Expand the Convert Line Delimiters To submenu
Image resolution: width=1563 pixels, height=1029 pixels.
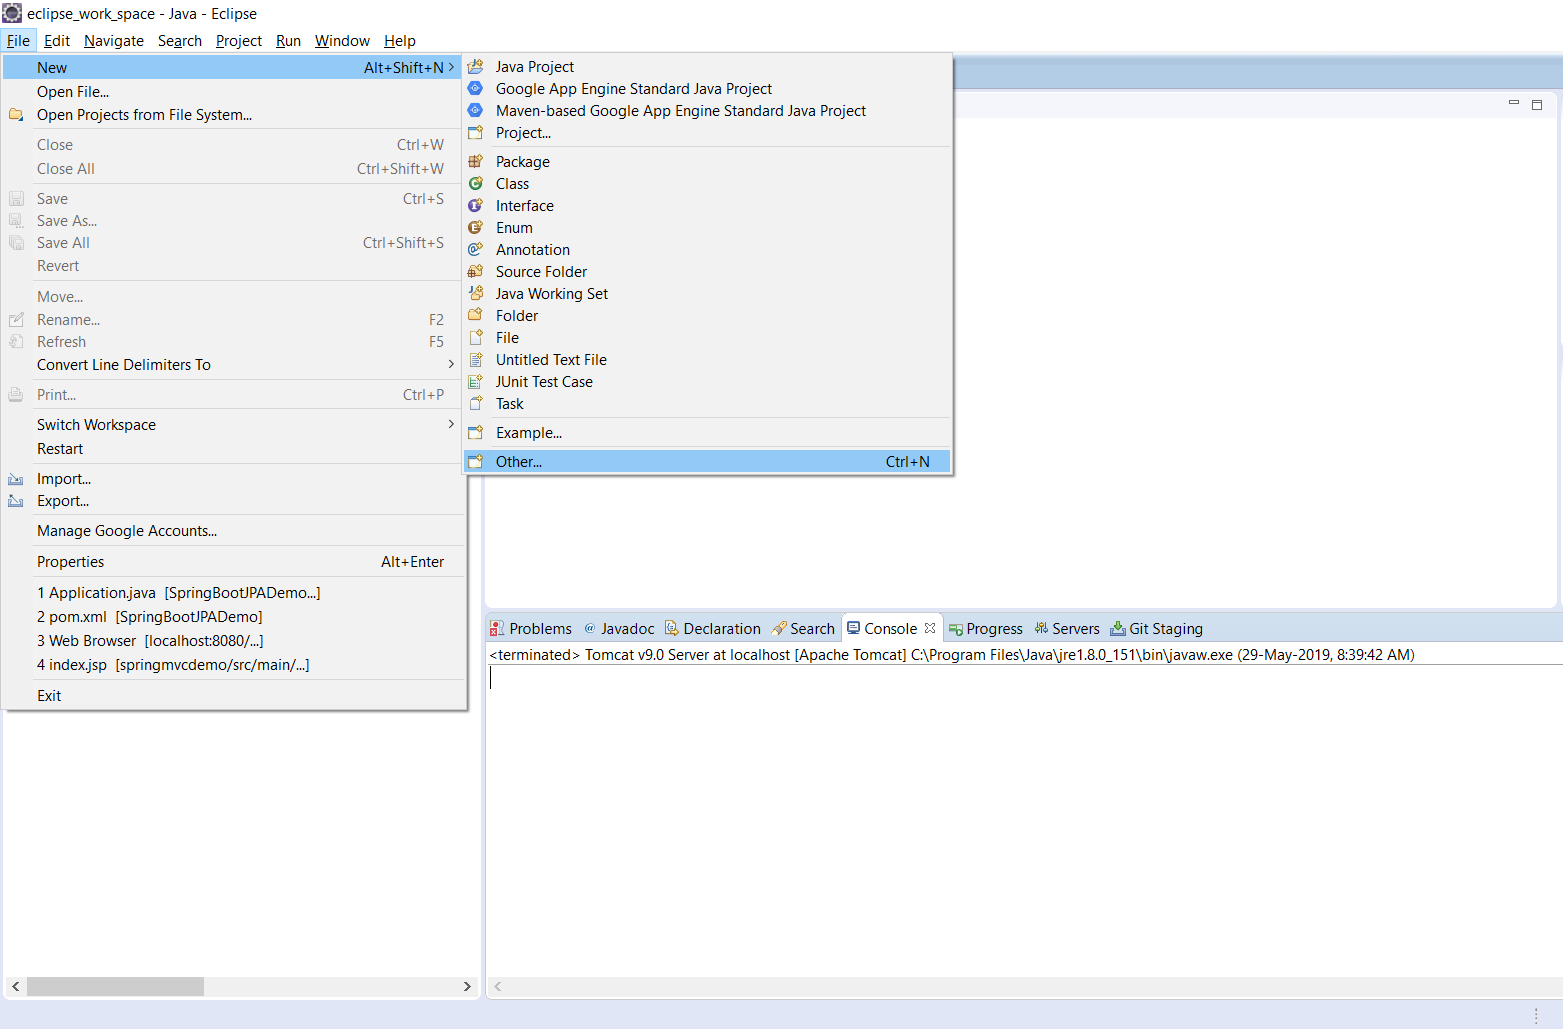pos(451,365)
